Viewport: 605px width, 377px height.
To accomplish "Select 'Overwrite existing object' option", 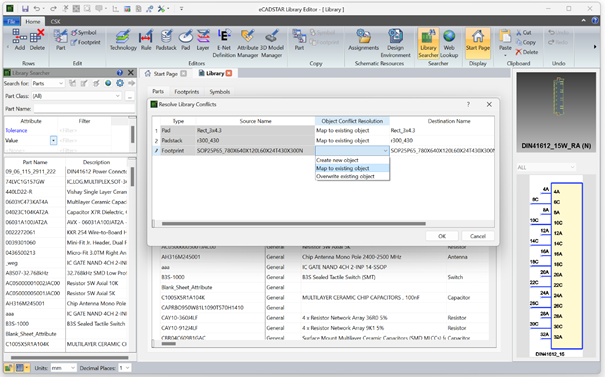I will (352, 176).
